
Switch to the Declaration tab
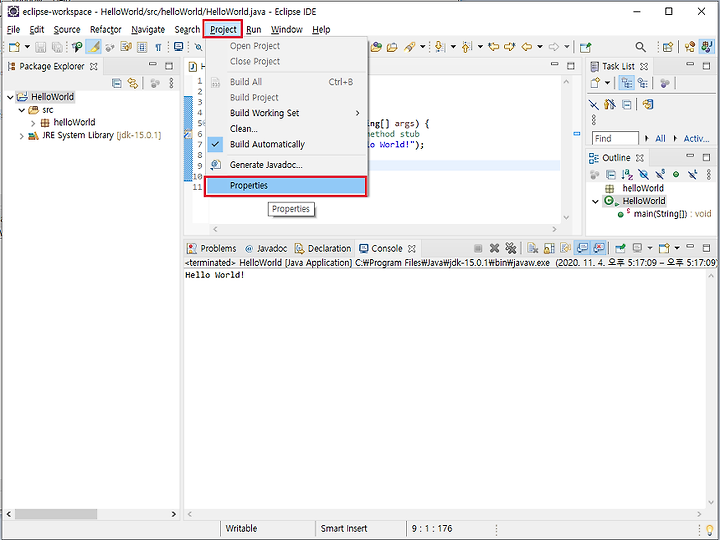point(323,248)
